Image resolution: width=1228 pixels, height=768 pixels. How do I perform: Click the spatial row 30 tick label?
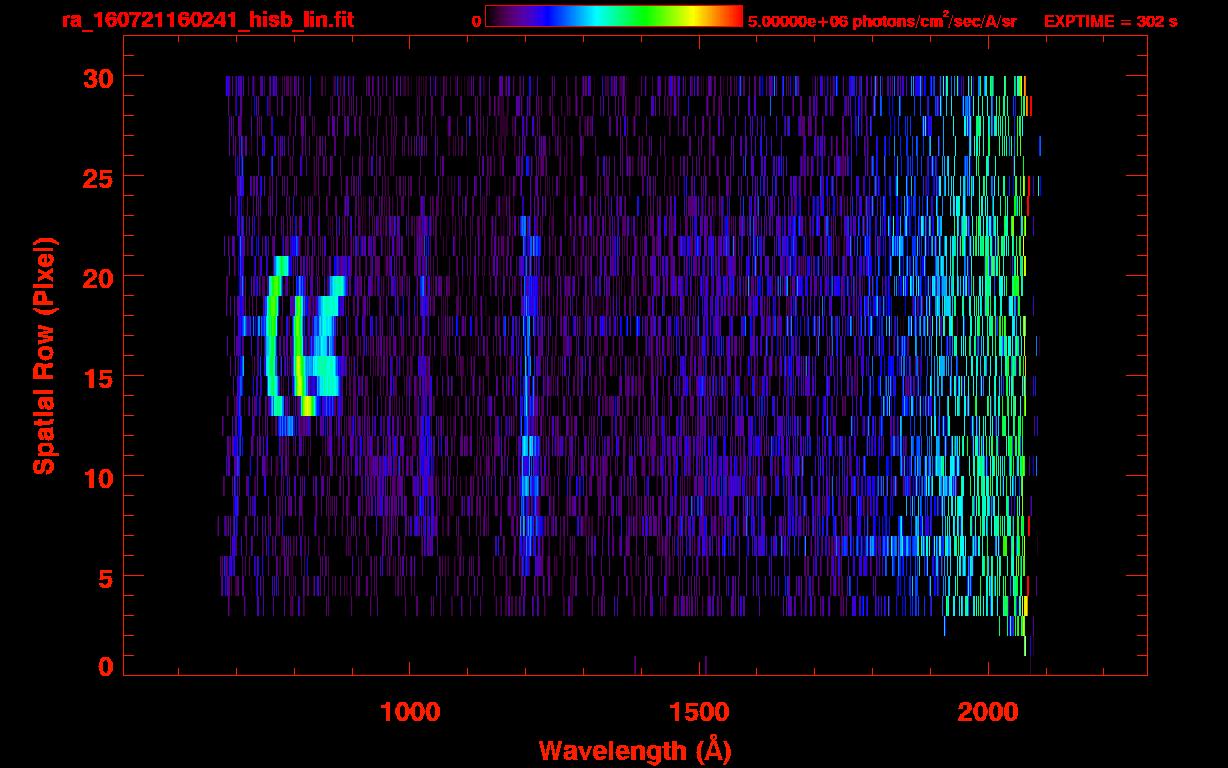(96, 77)
